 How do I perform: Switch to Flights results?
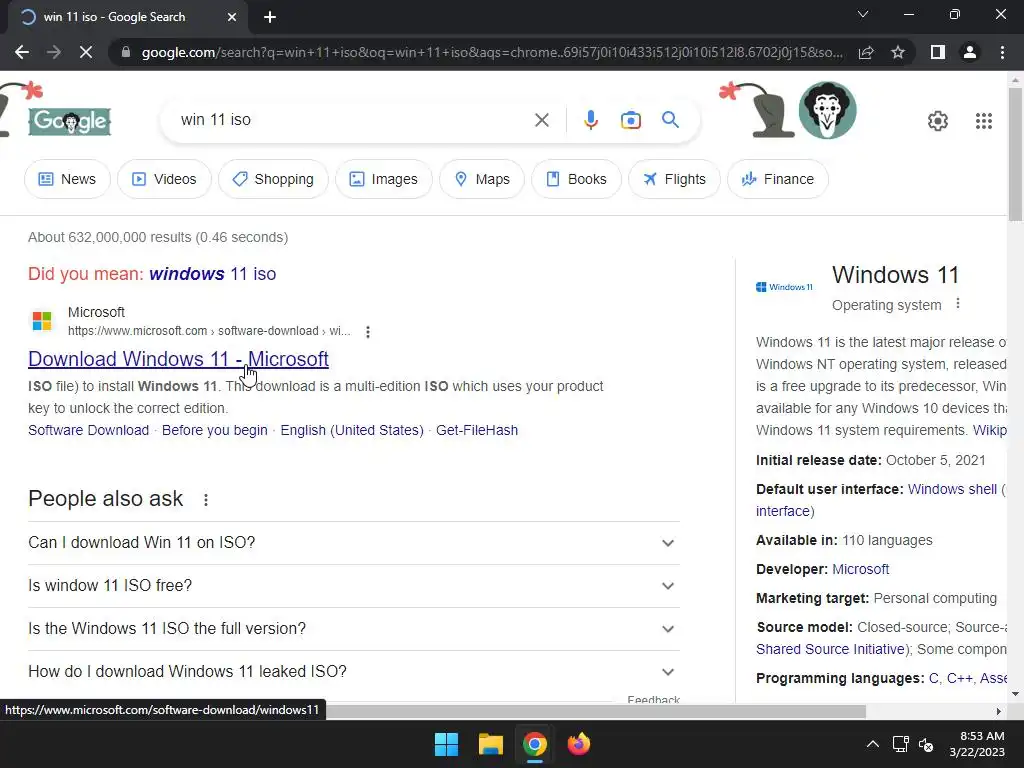pos(675,179)
